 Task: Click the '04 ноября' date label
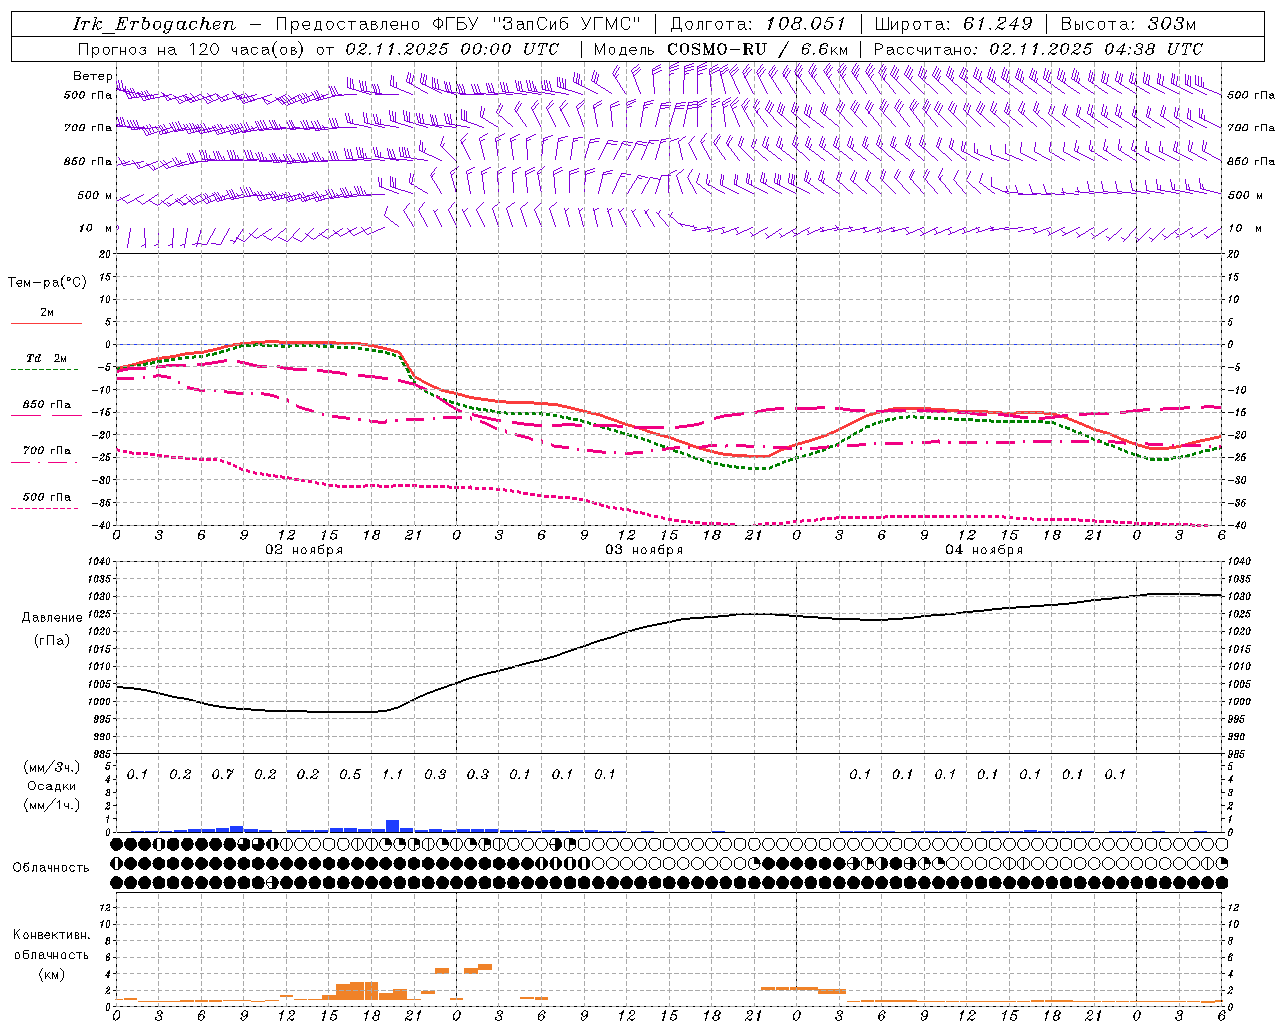984,550
